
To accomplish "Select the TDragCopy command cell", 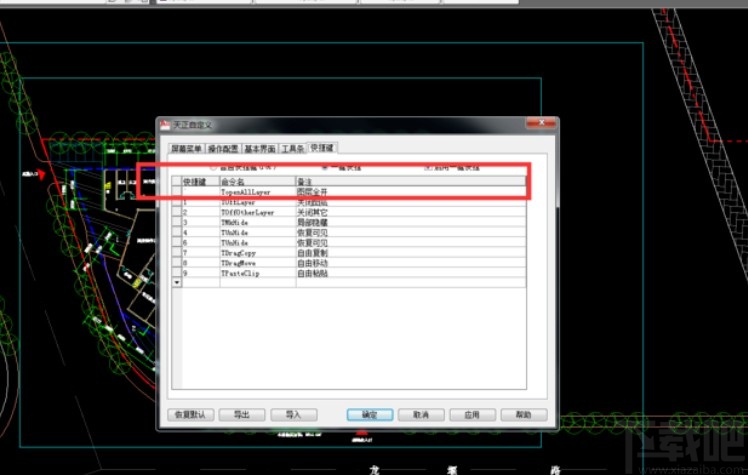I will pyautogui.click(x=258, y=253).
